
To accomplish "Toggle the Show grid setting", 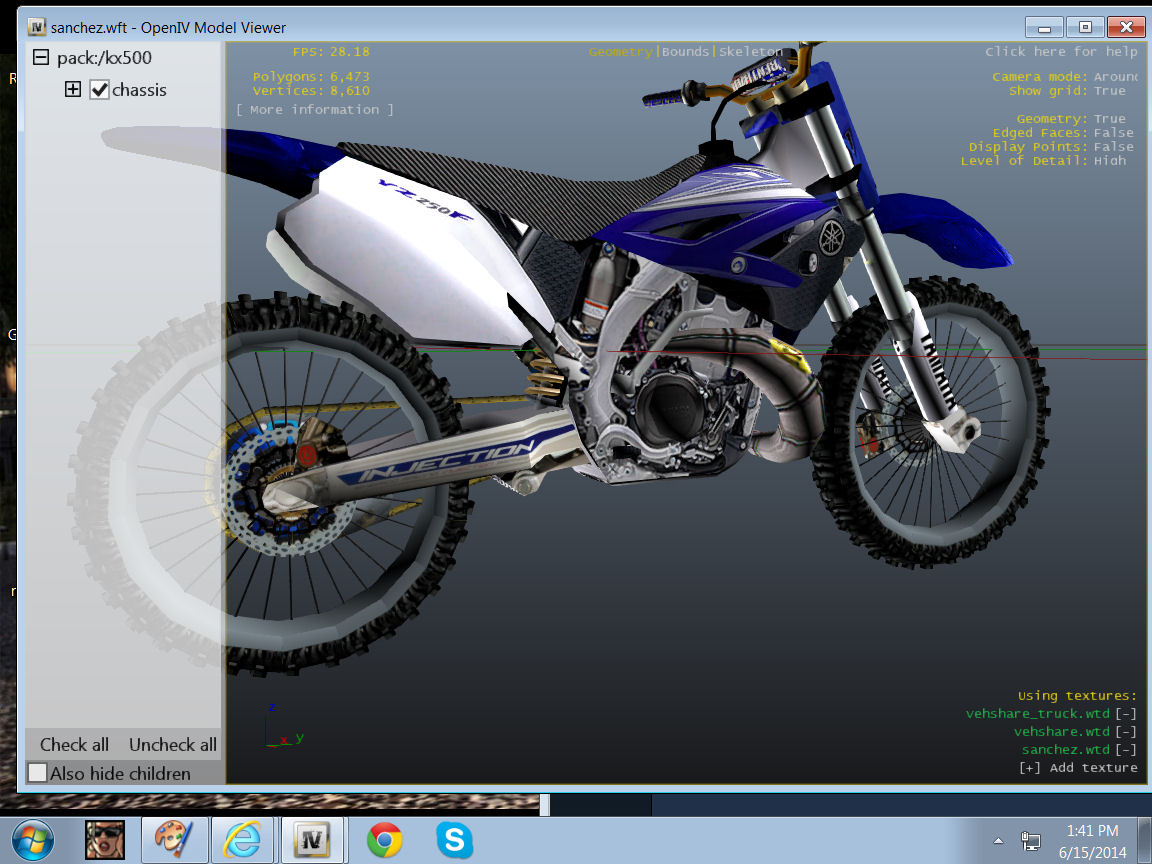I will click(x=1109, y=90).
